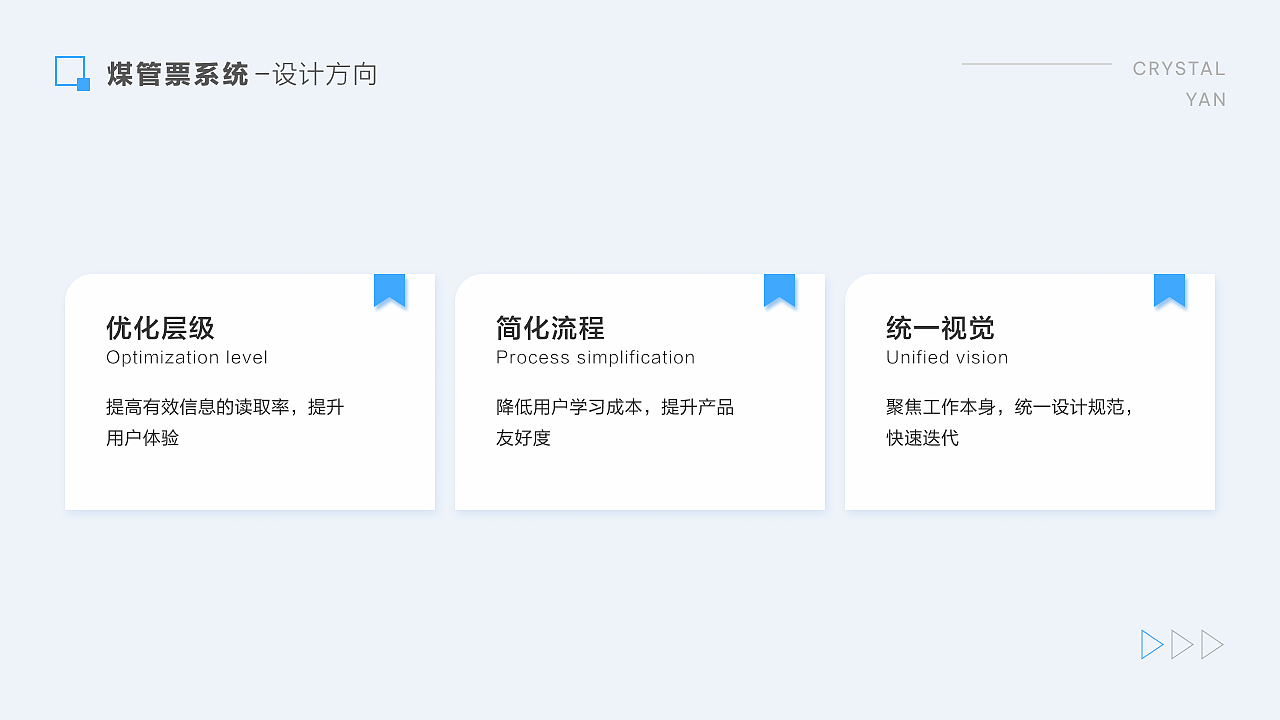Screen dimensions: 1280x720
Task: Click the bookmark ribbon on 优化层级 card
Action: pyautogui.click(x=390, y=291)
